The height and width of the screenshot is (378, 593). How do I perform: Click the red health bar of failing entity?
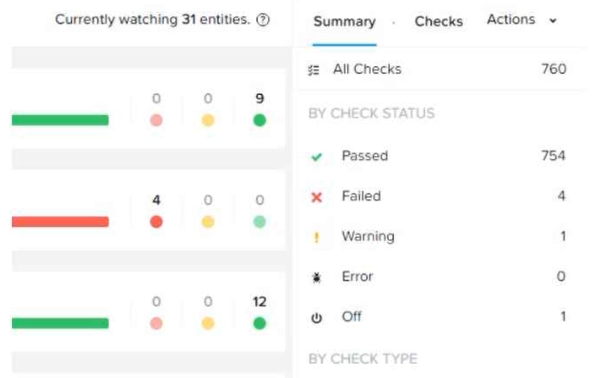(x=60, y=222)
